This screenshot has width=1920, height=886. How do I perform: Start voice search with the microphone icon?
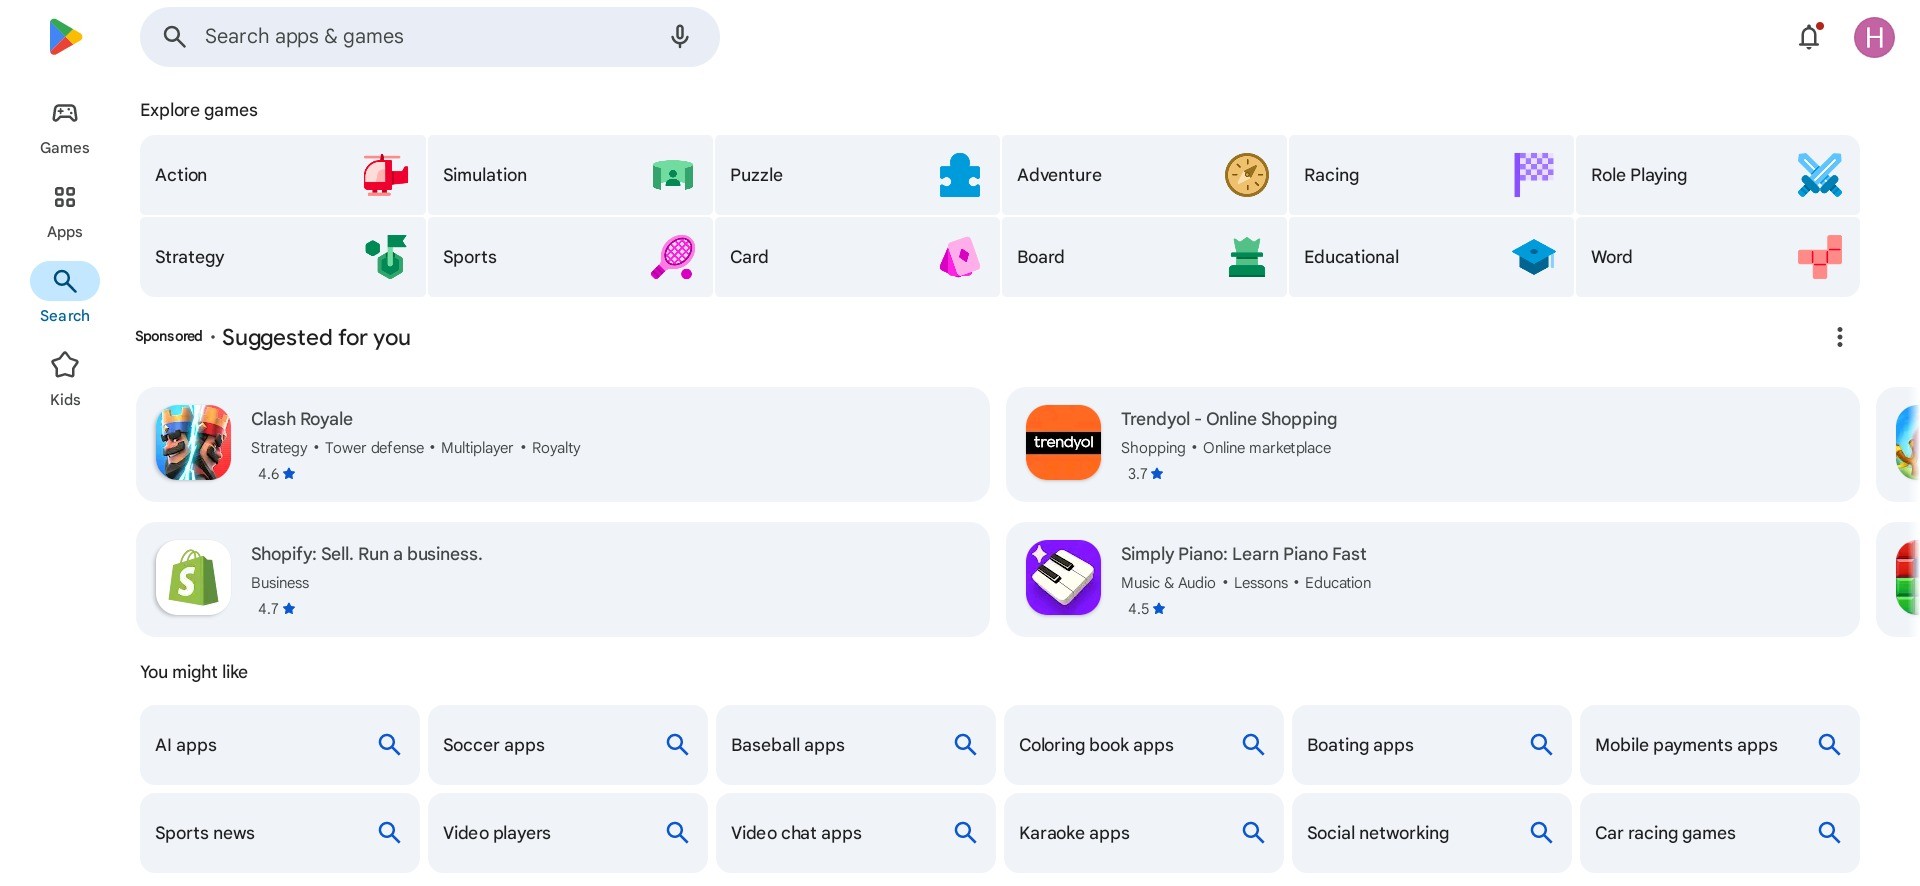coord(680,37)
